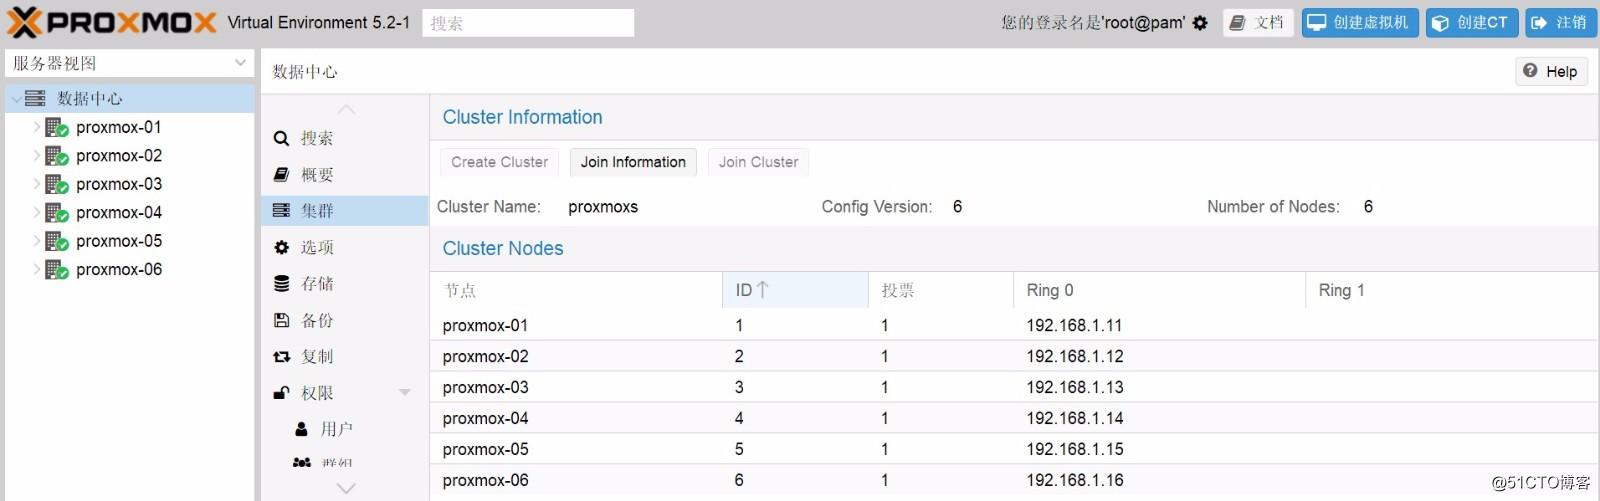Open the 选项 options menu item
The height and width of the screenshot is (501, 1600).
(345, 247)
